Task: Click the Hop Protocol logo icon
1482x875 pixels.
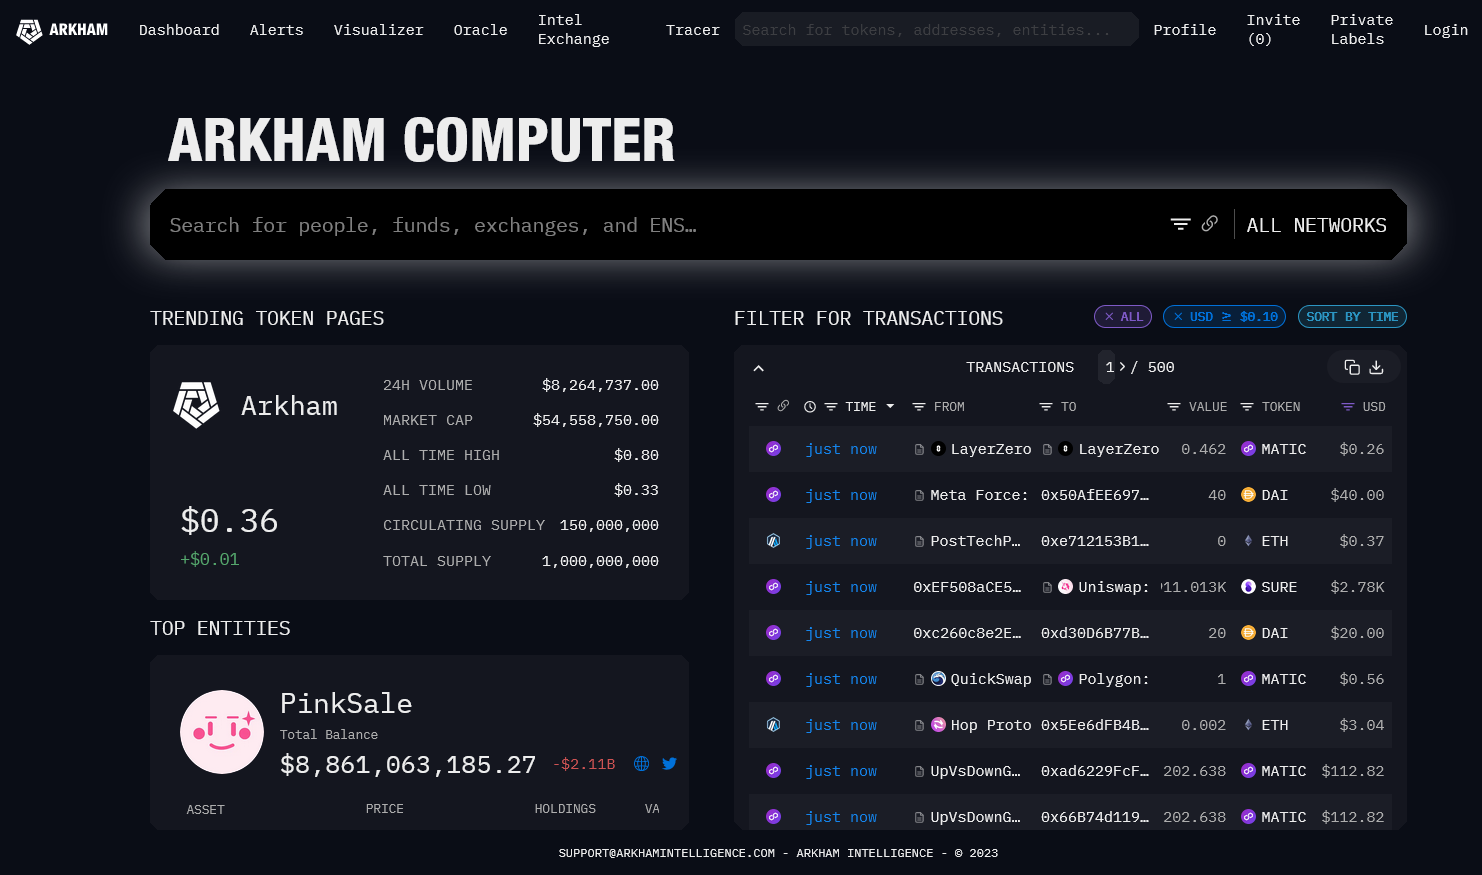Action: point(938,725)
